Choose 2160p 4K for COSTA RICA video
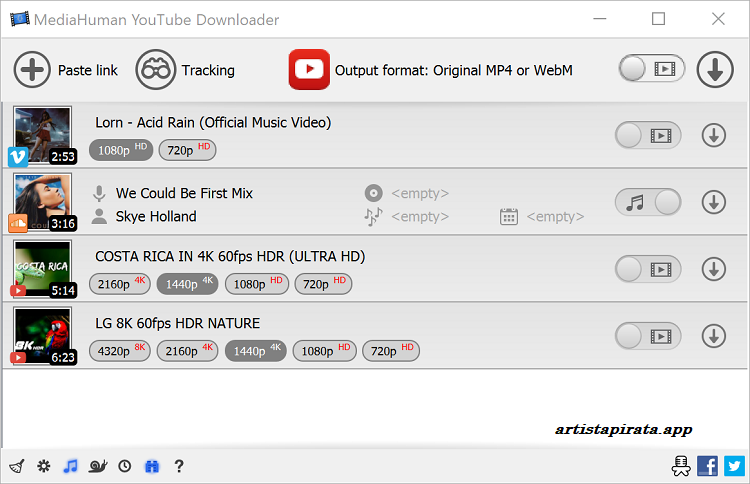The width and height of the screenshot is (750, 484). tap(120, 284)
